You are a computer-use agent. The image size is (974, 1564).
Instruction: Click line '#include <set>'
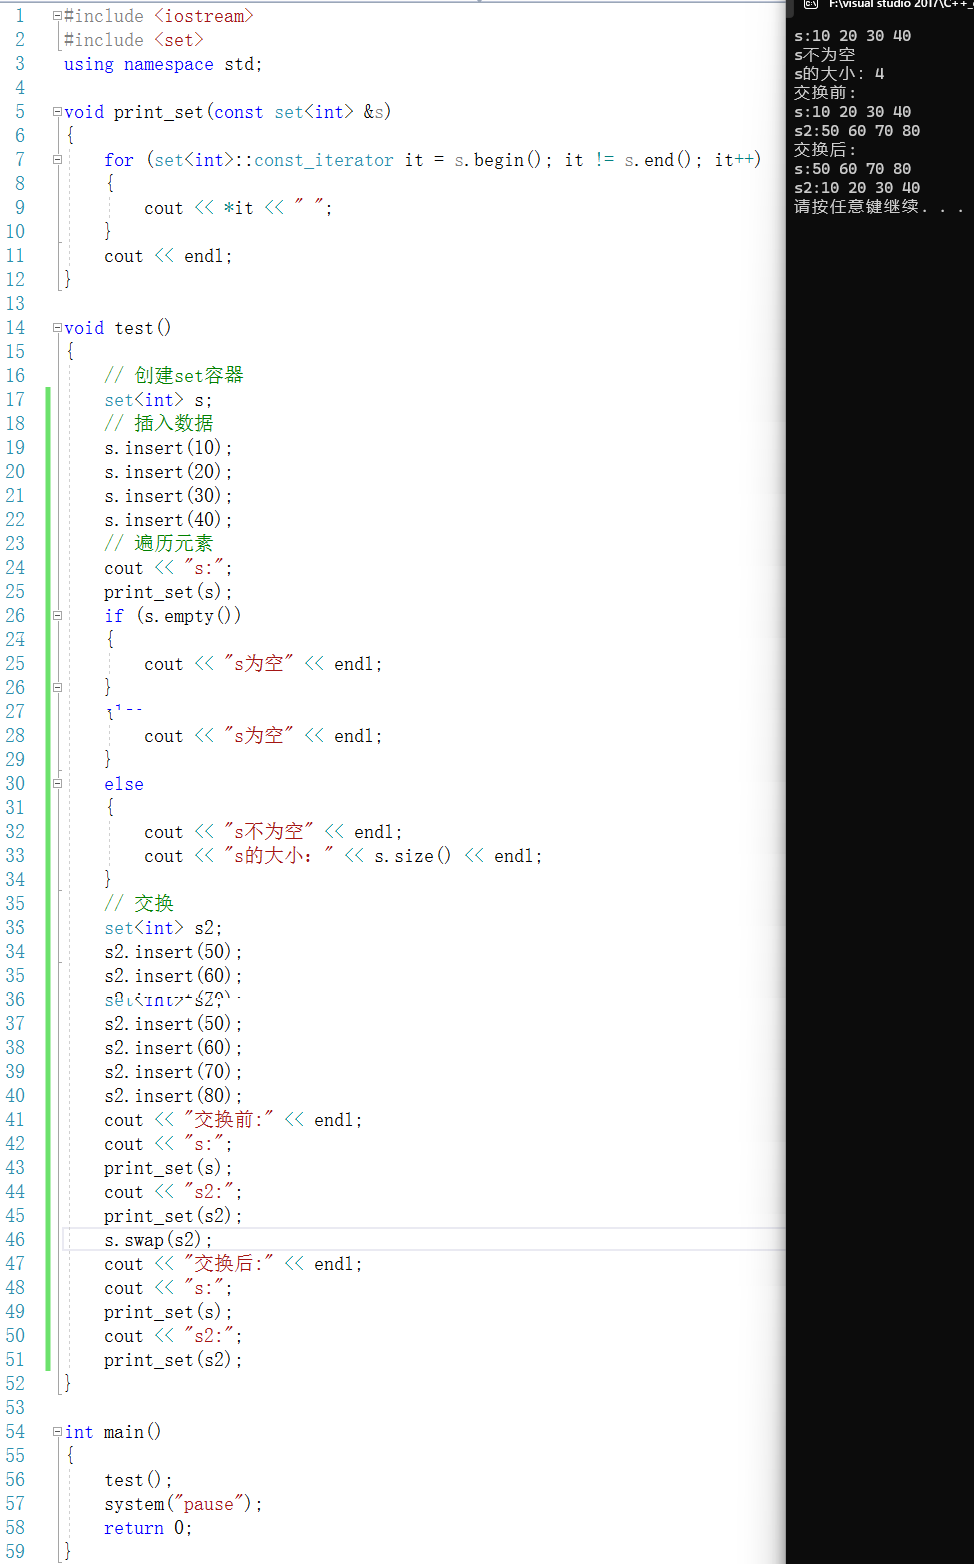(x=134, y=40)
